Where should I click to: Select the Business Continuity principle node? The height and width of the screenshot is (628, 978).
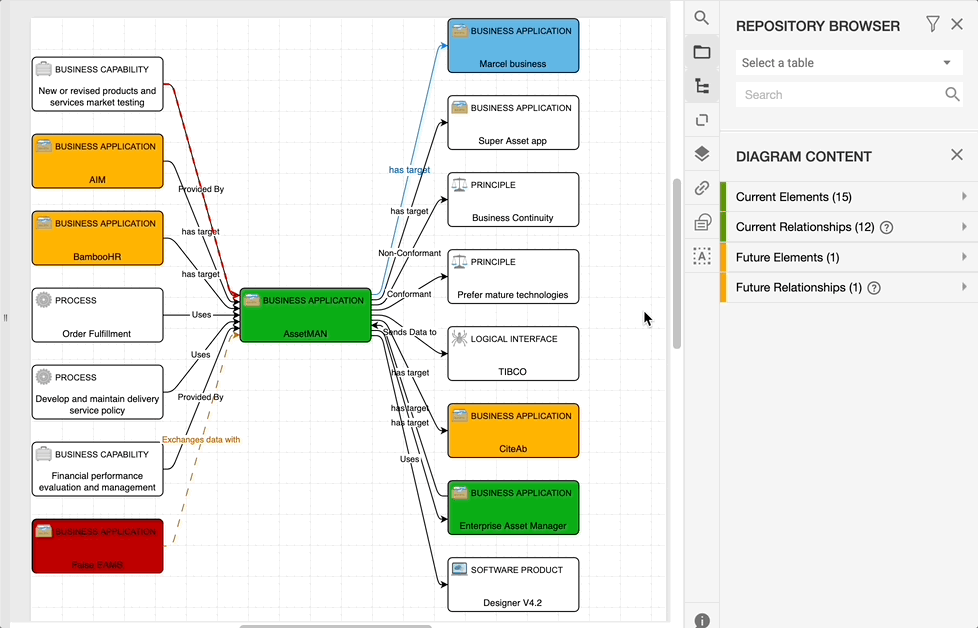point(513,200)
